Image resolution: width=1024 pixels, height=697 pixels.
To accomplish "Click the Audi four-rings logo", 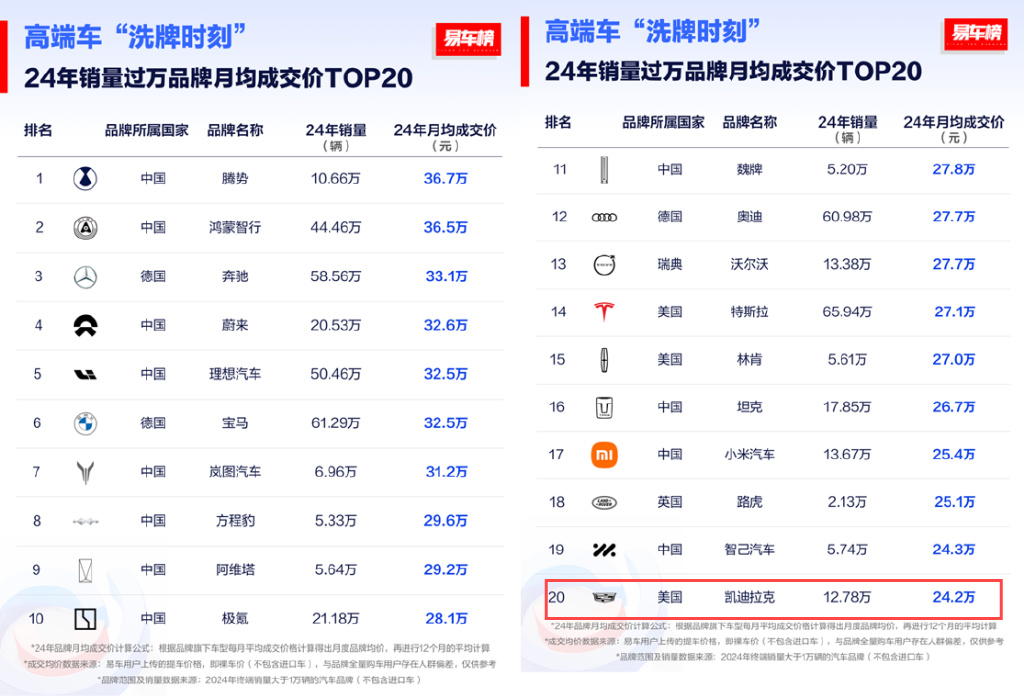I will coord(604,217).
